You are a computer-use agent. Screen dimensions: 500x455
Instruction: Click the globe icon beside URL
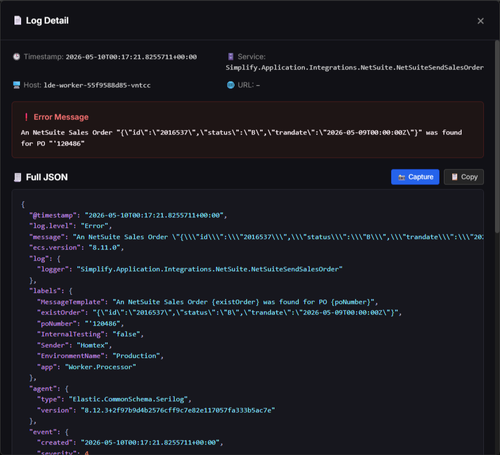[x=231, y=85]
